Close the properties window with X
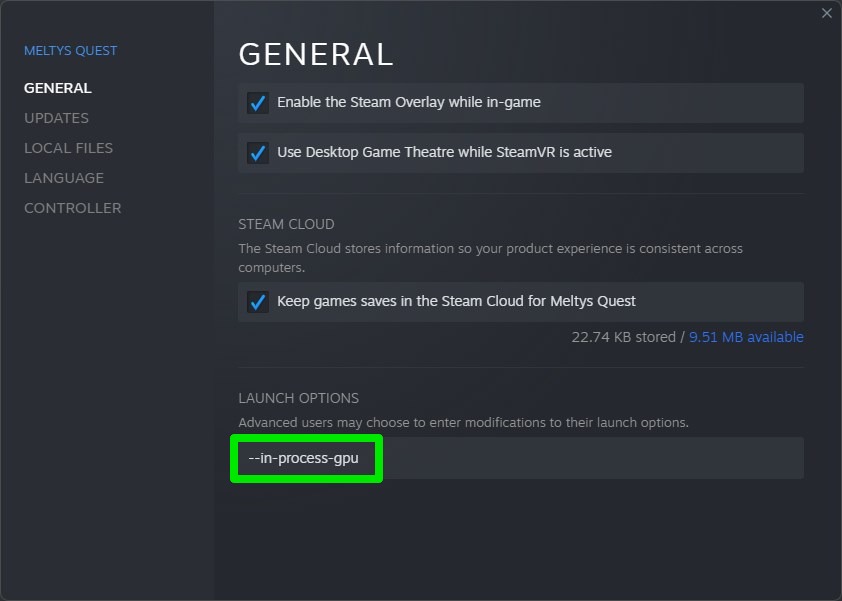 click(x=826, y=13)
